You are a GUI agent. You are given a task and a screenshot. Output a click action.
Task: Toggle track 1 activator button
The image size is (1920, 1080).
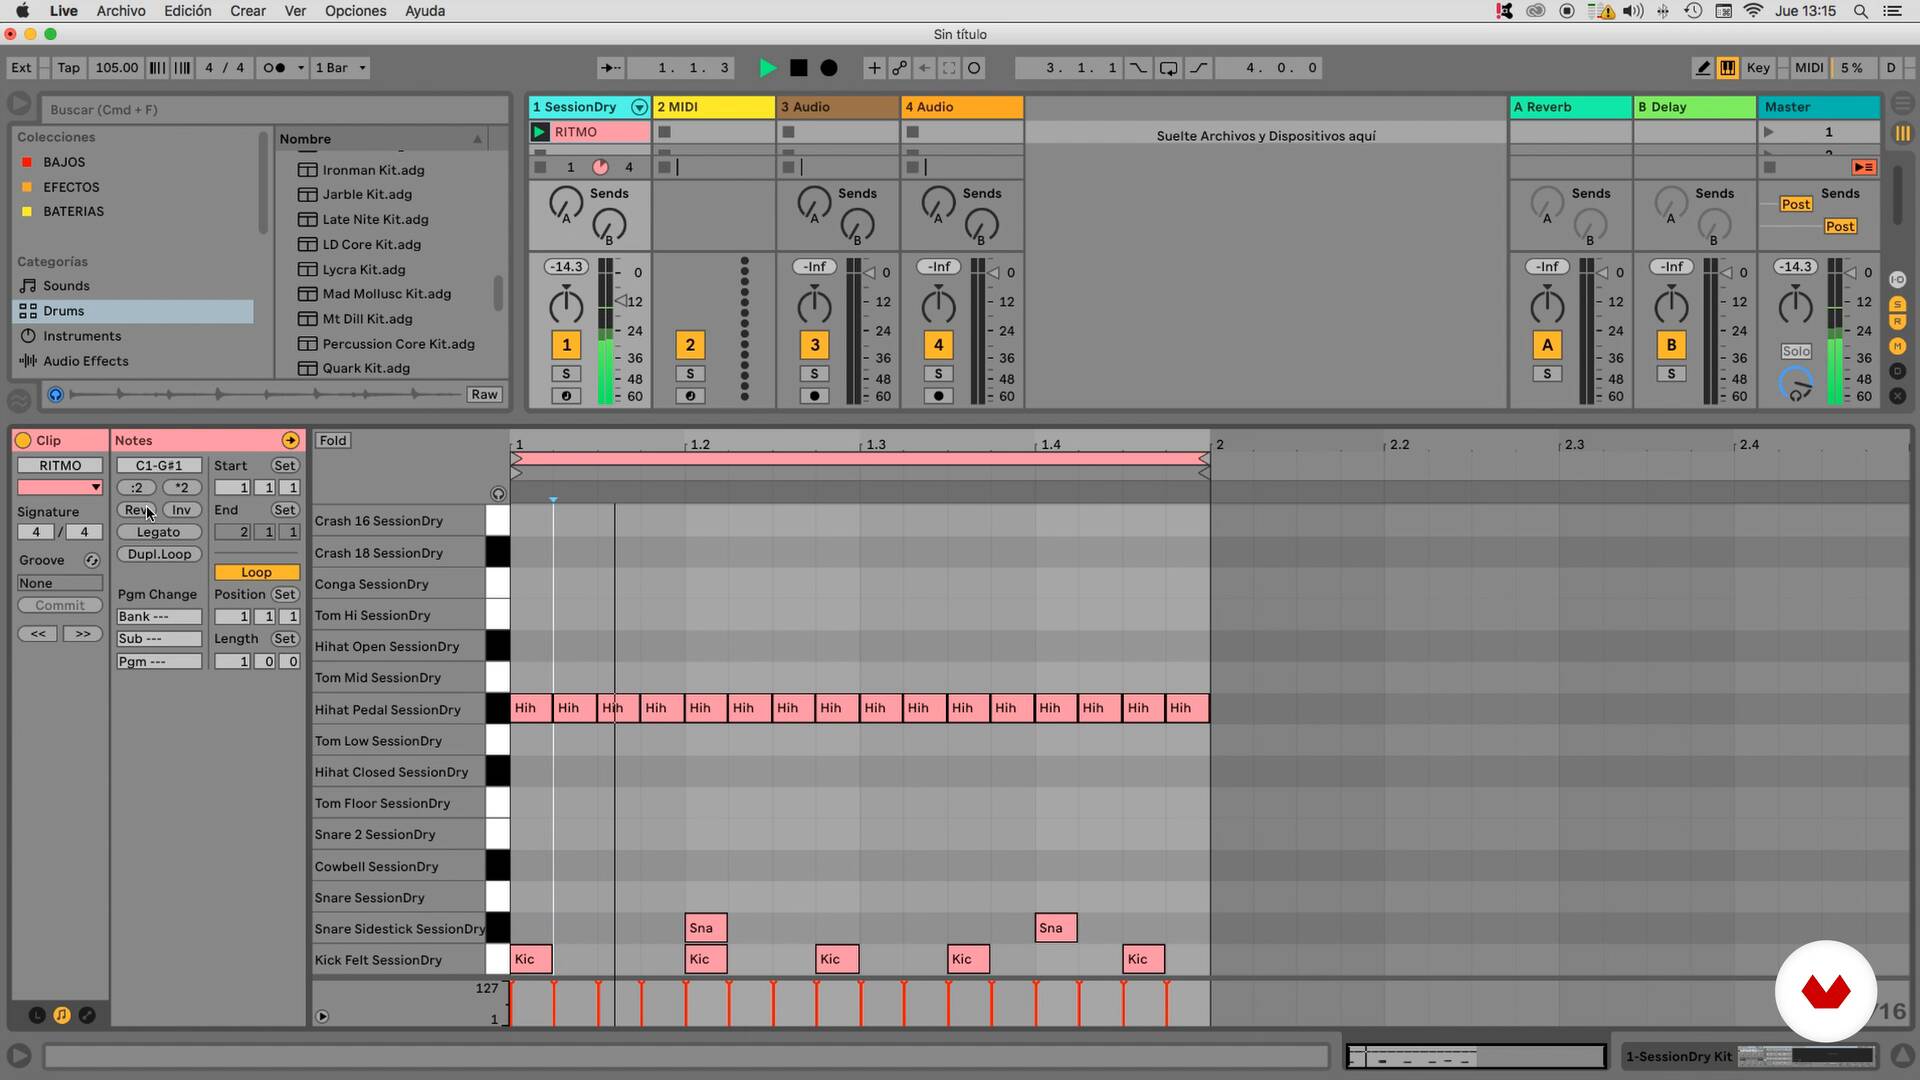pos(566,345)
